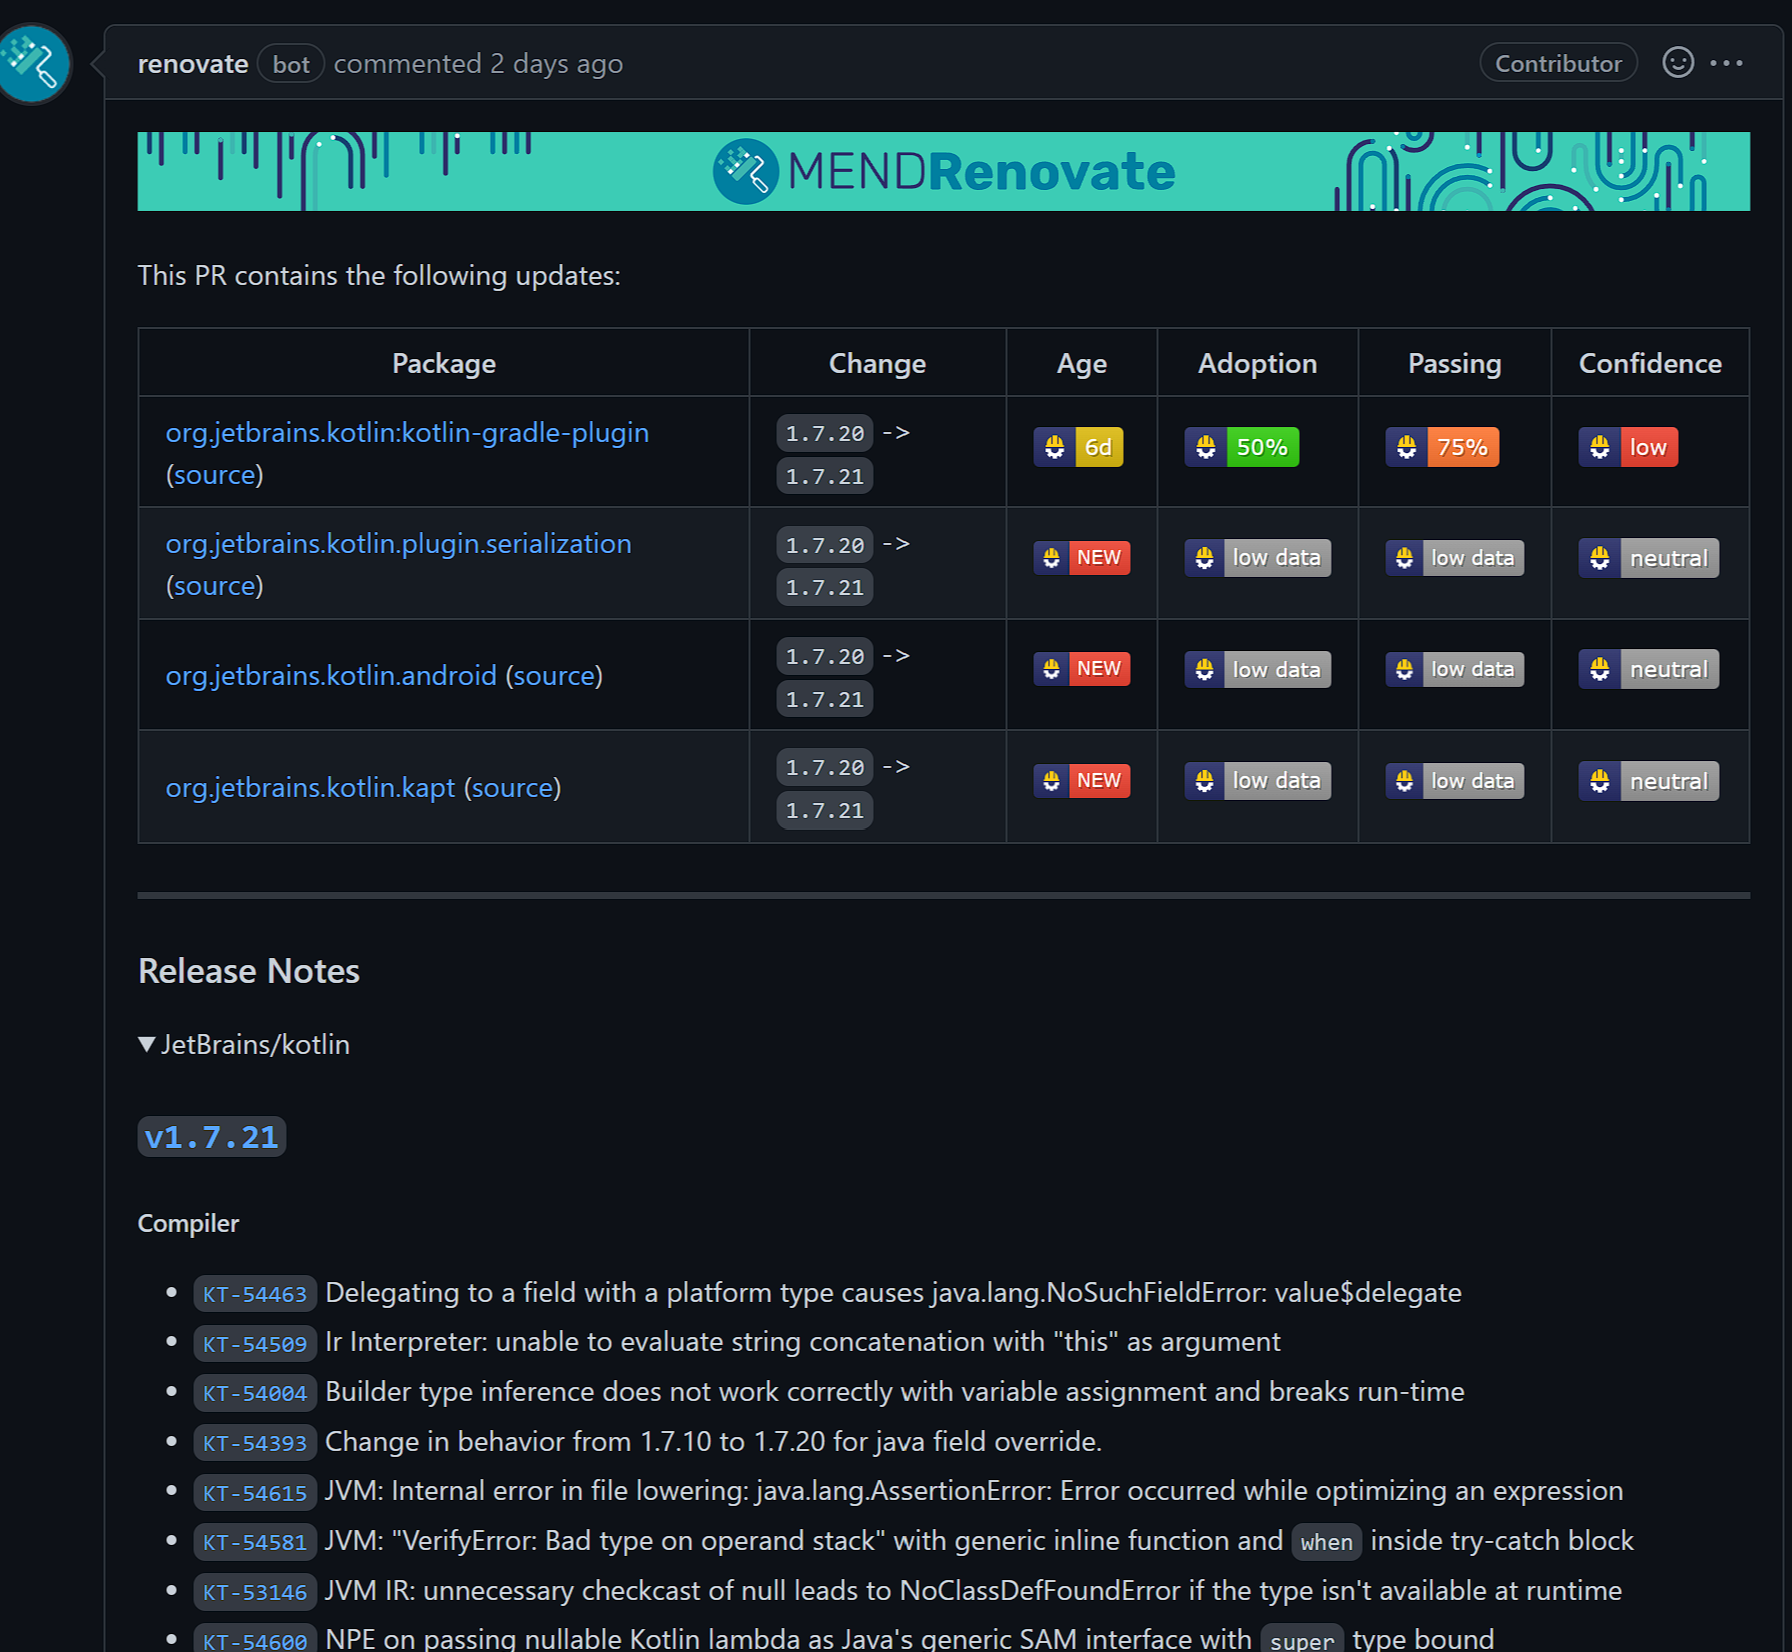Click the bot label badge
Screen dimensions: 1792x1652
(x=291, y=64)
